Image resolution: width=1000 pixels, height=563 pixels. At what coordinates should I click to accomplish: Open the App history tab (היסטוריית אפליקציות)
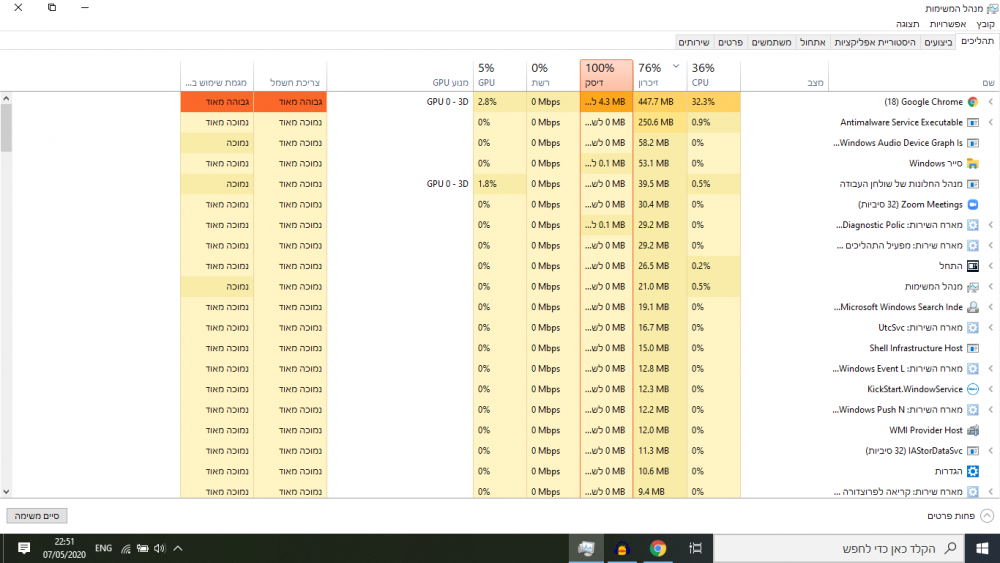pyautogui.click(x=874, y=42)
